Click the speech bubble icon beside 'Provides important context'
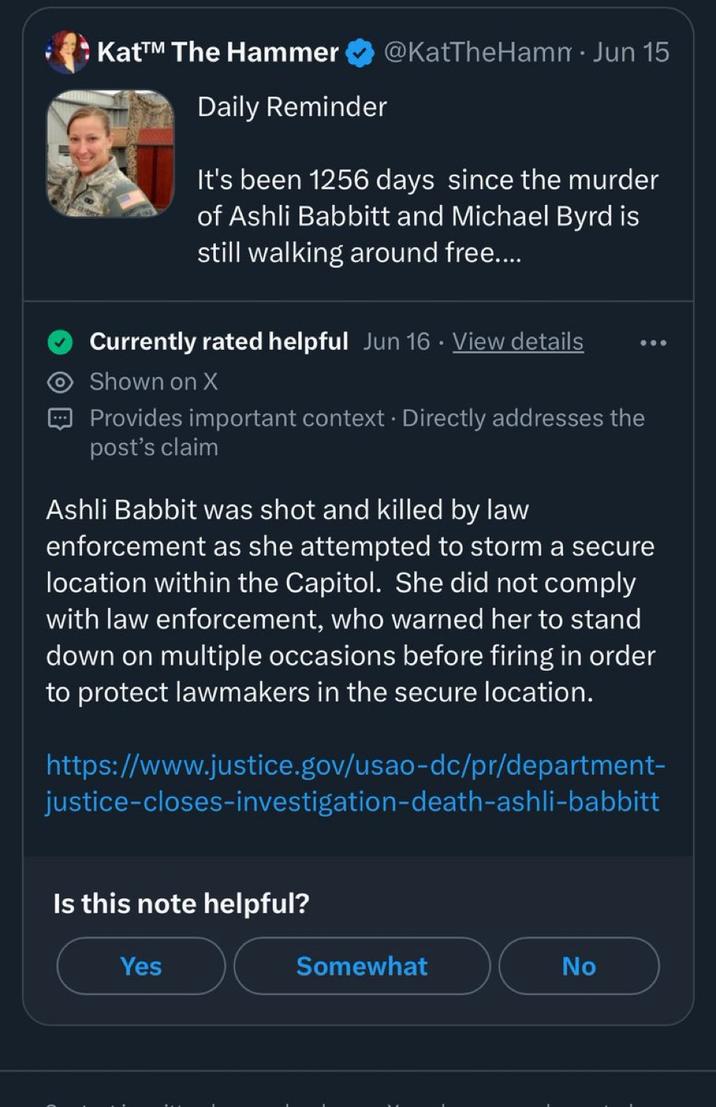This screenshot has height=1107, width=716. (x=60, y=418)
